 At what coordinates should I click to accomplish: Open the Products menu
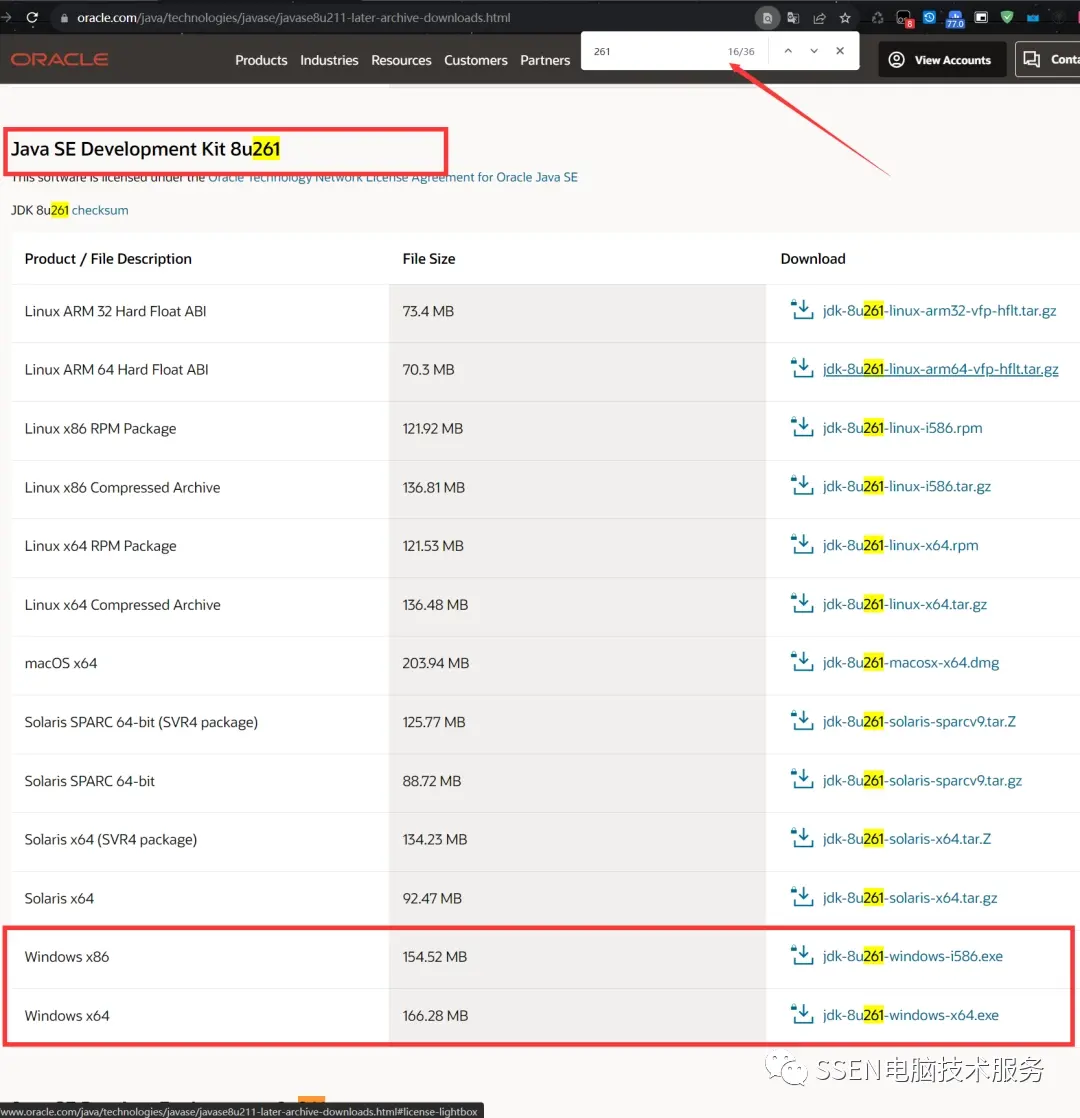261,60
